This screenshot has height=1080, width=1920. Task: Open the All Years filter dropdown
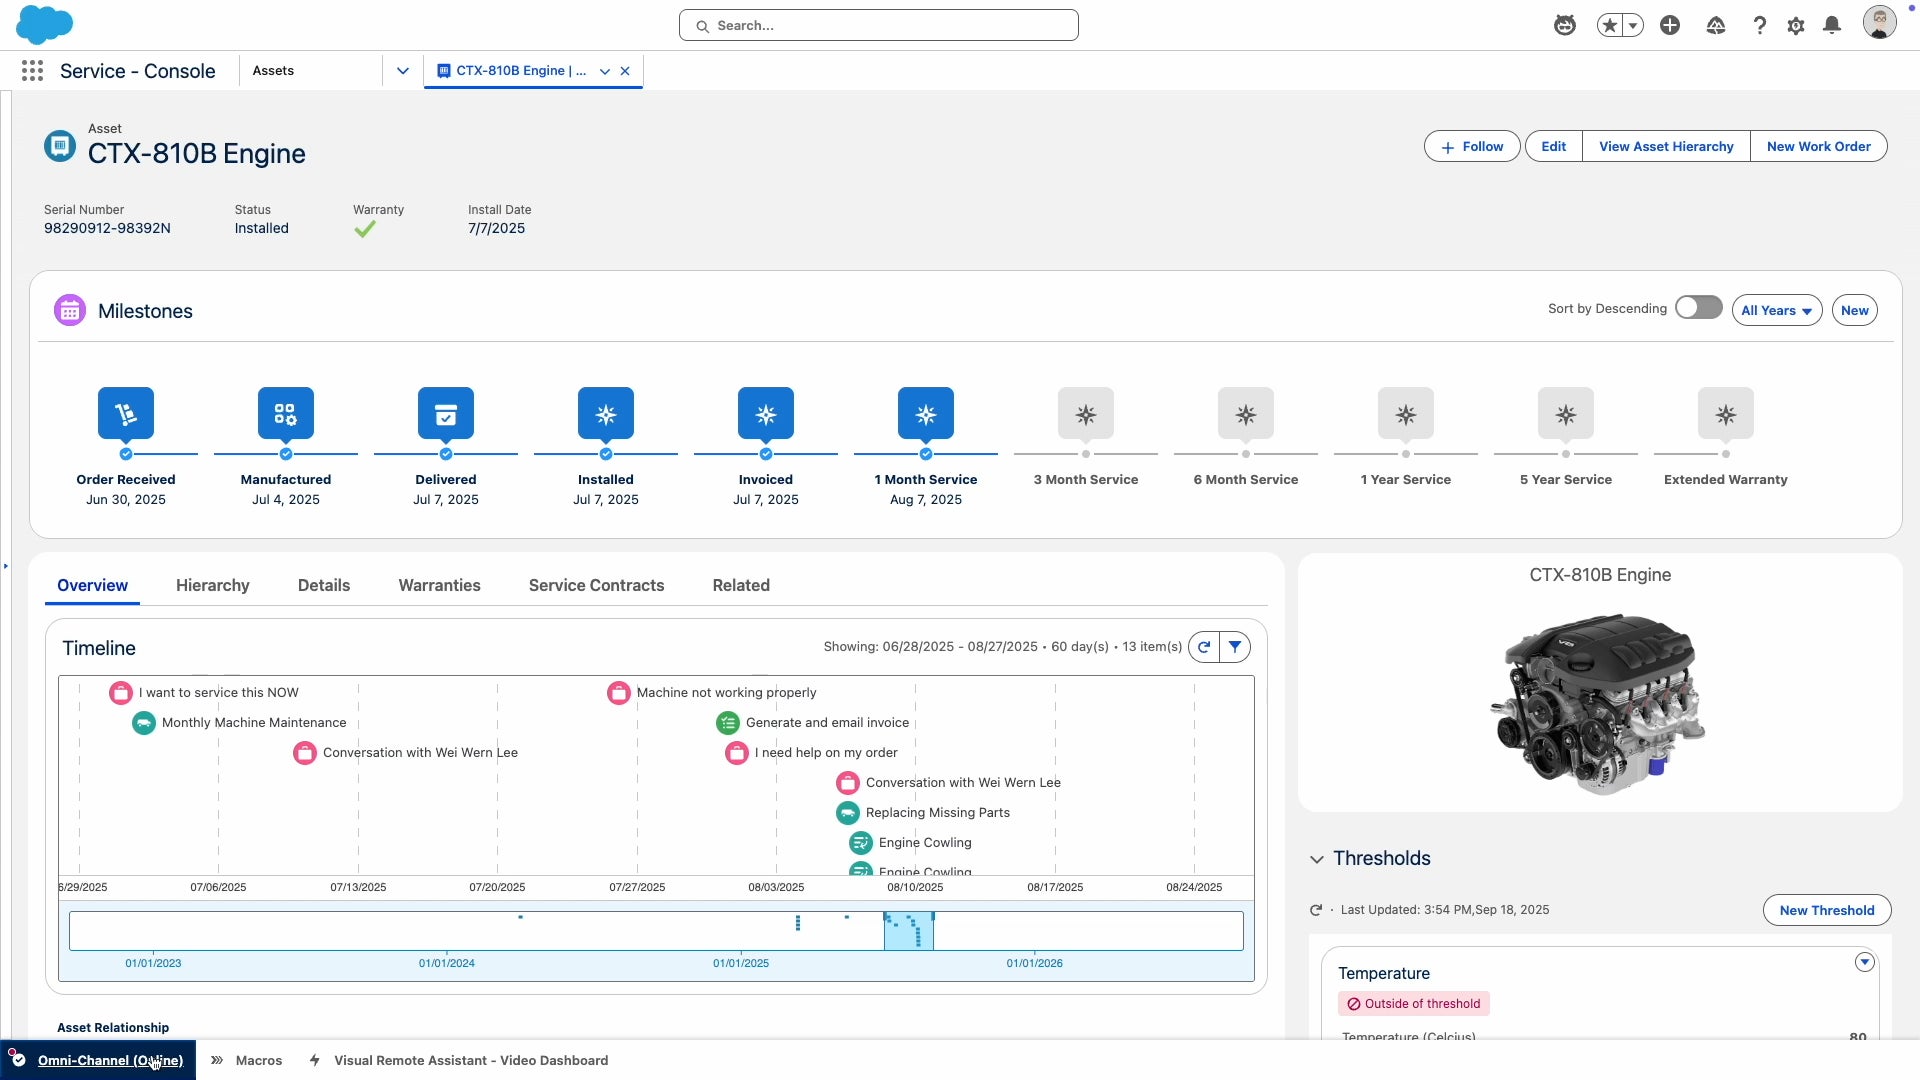pos(1776,311)
